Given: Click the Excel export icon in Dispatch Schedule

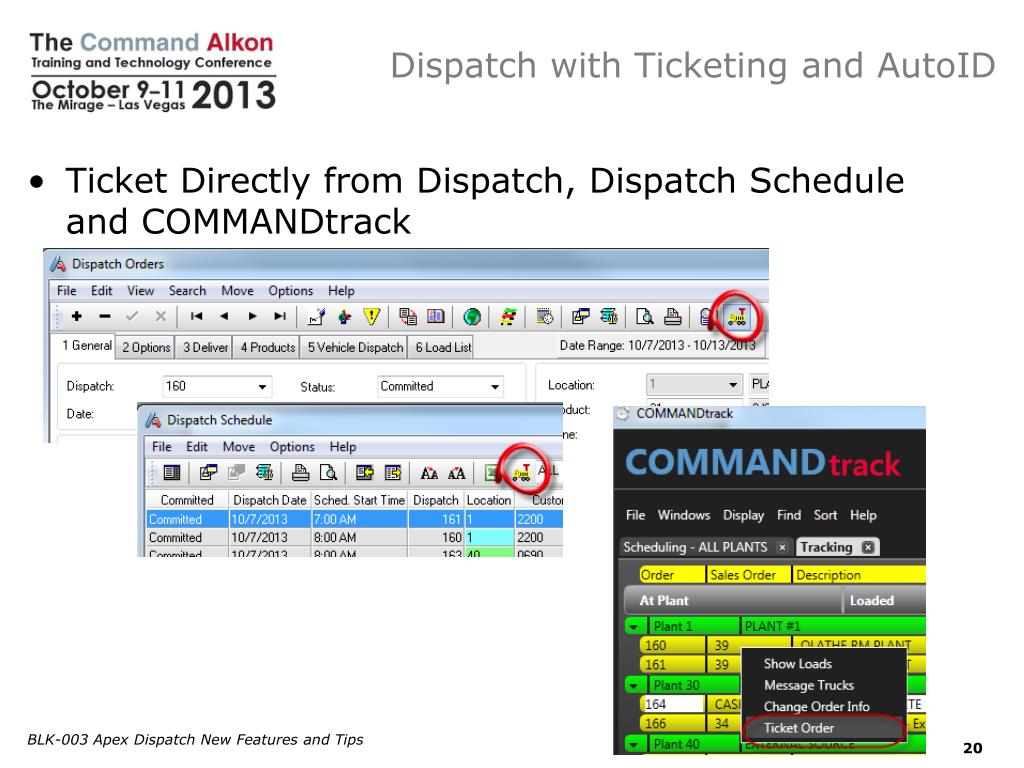Looking at the screenshot, I should (x=492, y=473).
